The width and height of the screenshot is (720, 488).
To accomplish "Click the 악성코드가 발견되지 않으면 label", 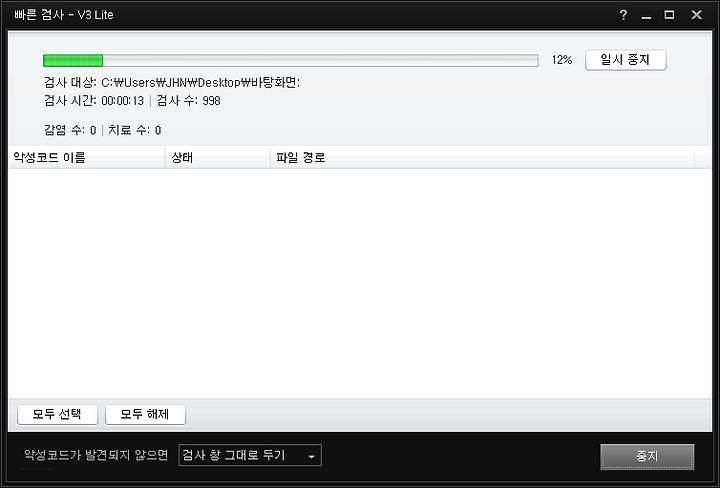I will [x=96, y=455].
